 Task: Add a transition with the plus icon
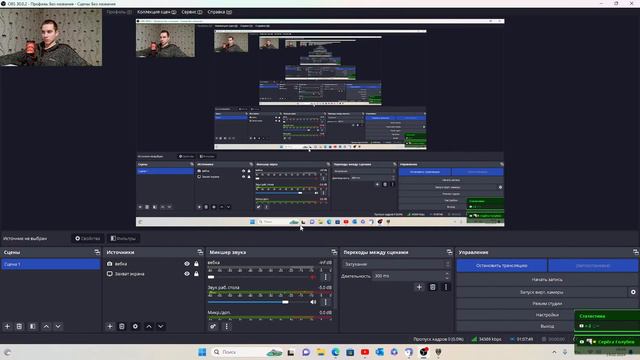pyautogui.click(x=419, y=287)
